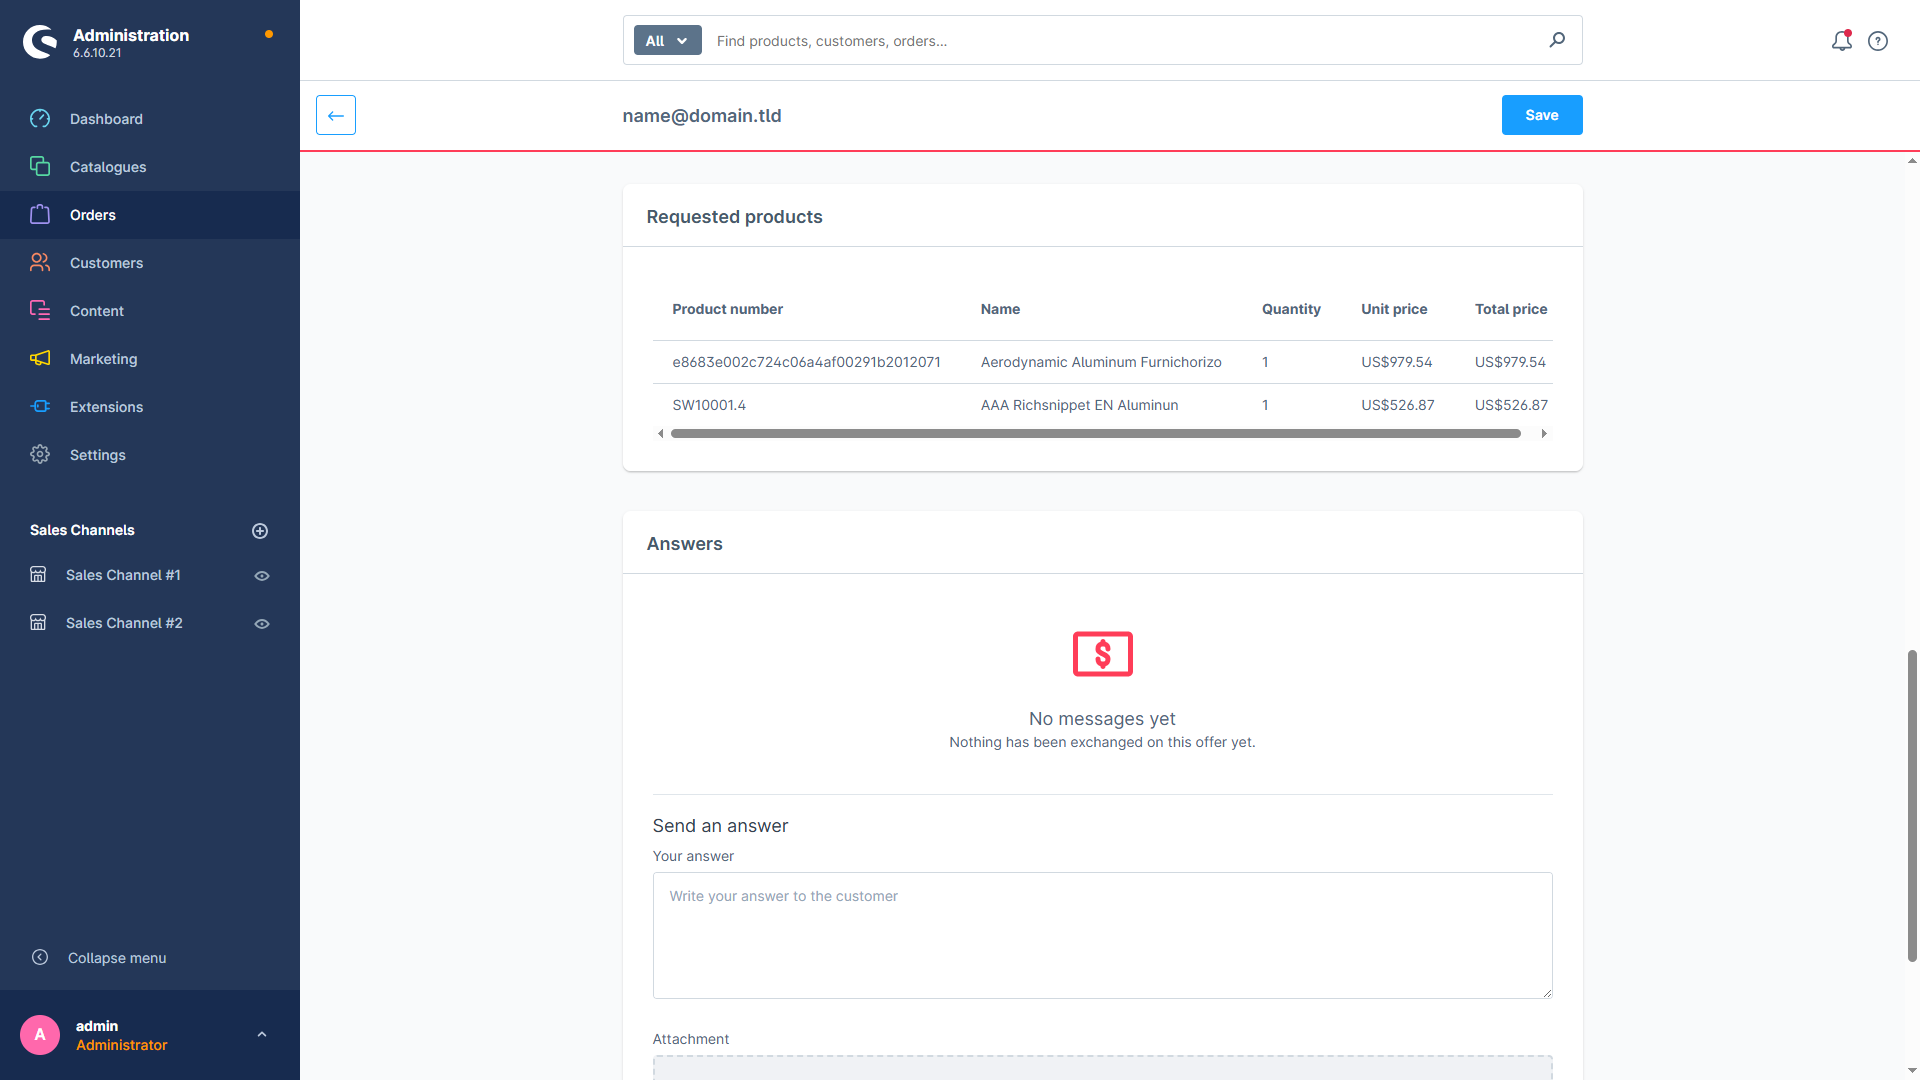Click the admin avatar circle
Image resolution: width=1920 pixels, height=1080 pixels.
click(x=40, y=1035)
